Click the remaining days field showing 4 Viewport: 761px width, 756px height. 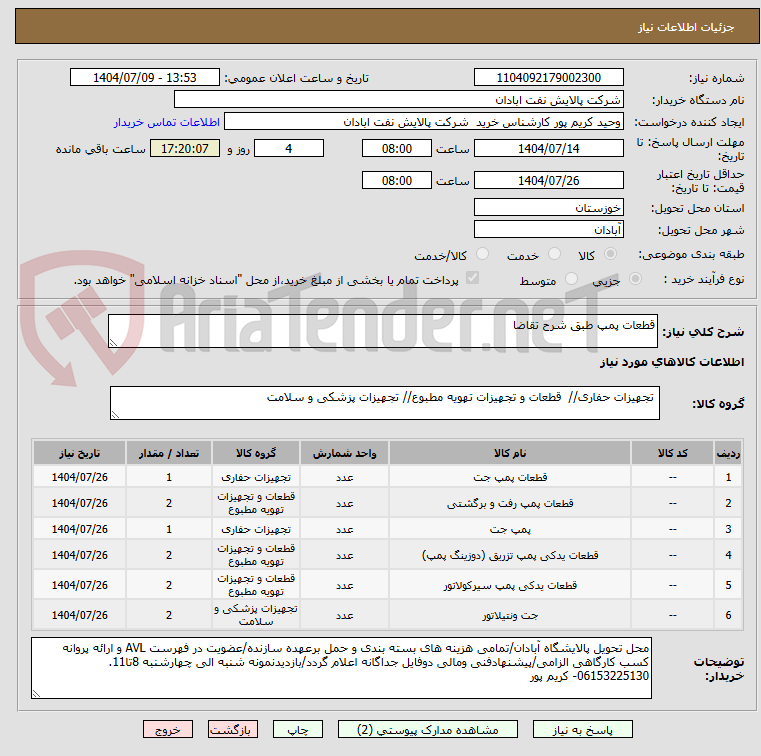(x=289, y=148)
